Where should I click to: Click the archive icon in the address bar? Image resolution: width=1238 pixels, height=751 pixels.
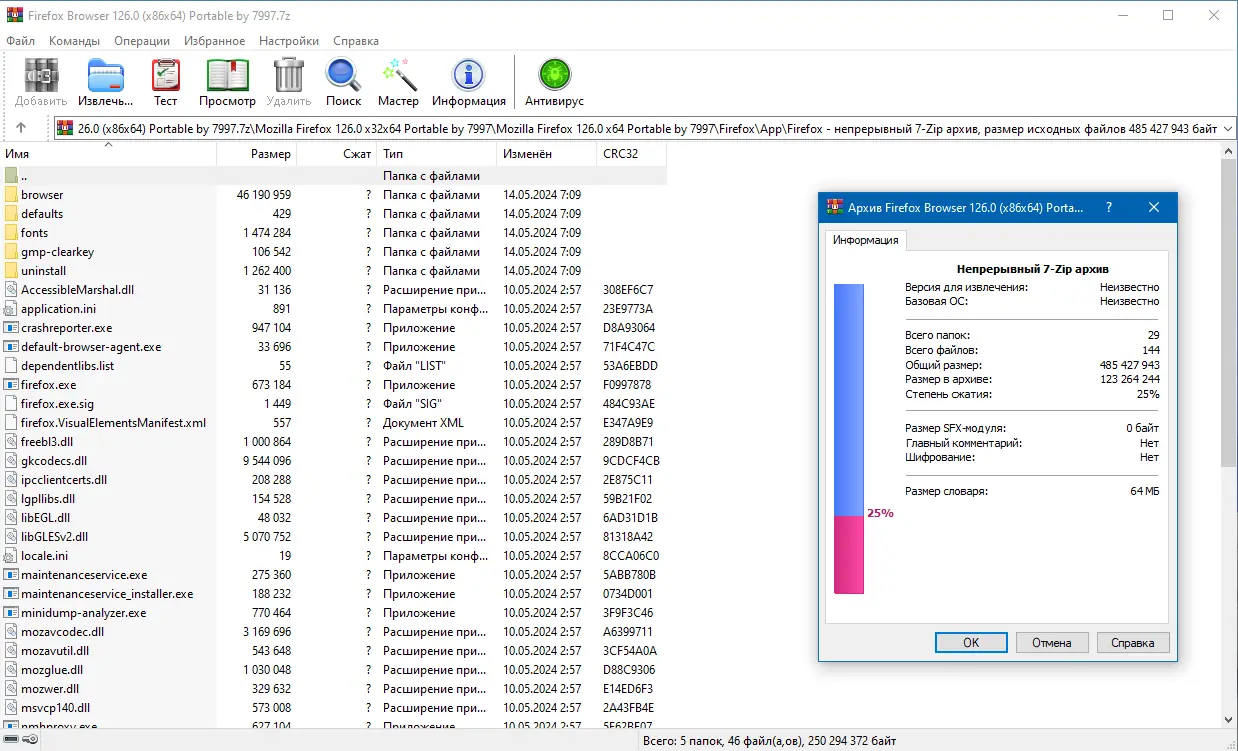tap(66, 128)
